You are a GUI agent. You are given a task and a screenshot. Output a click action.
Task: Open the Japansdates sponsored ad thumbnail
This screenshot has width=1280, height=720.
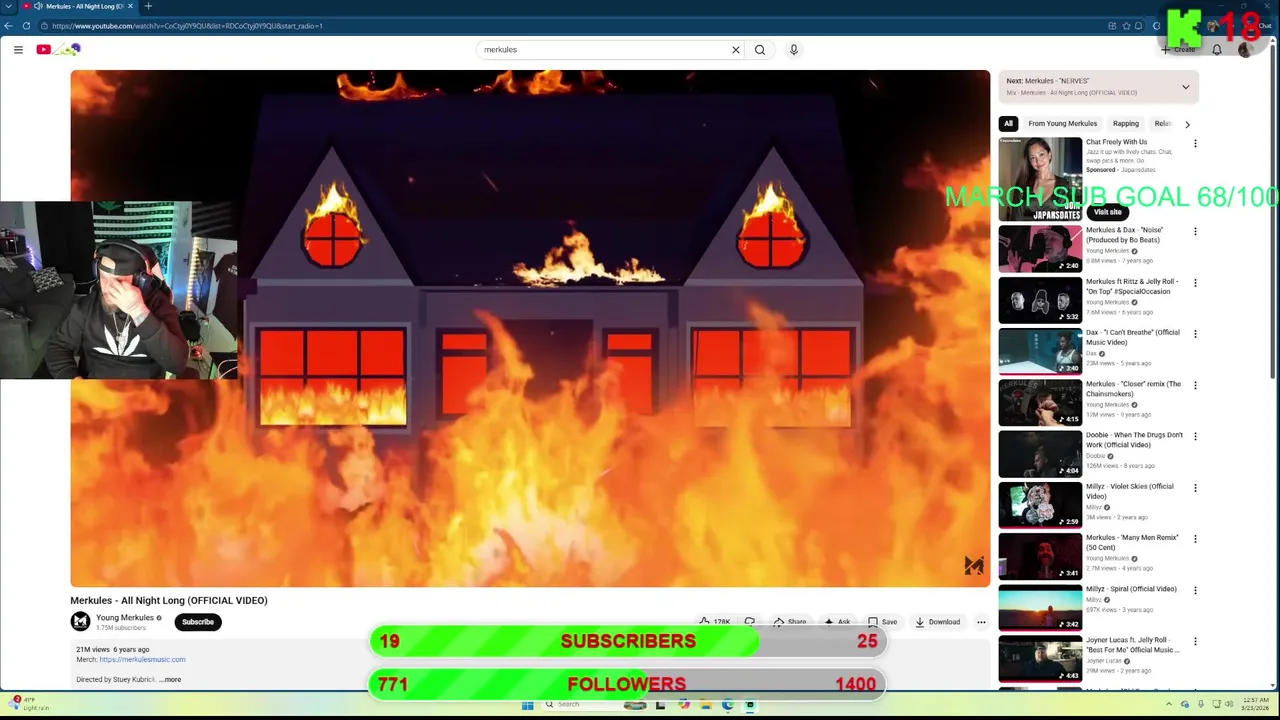1040,179
